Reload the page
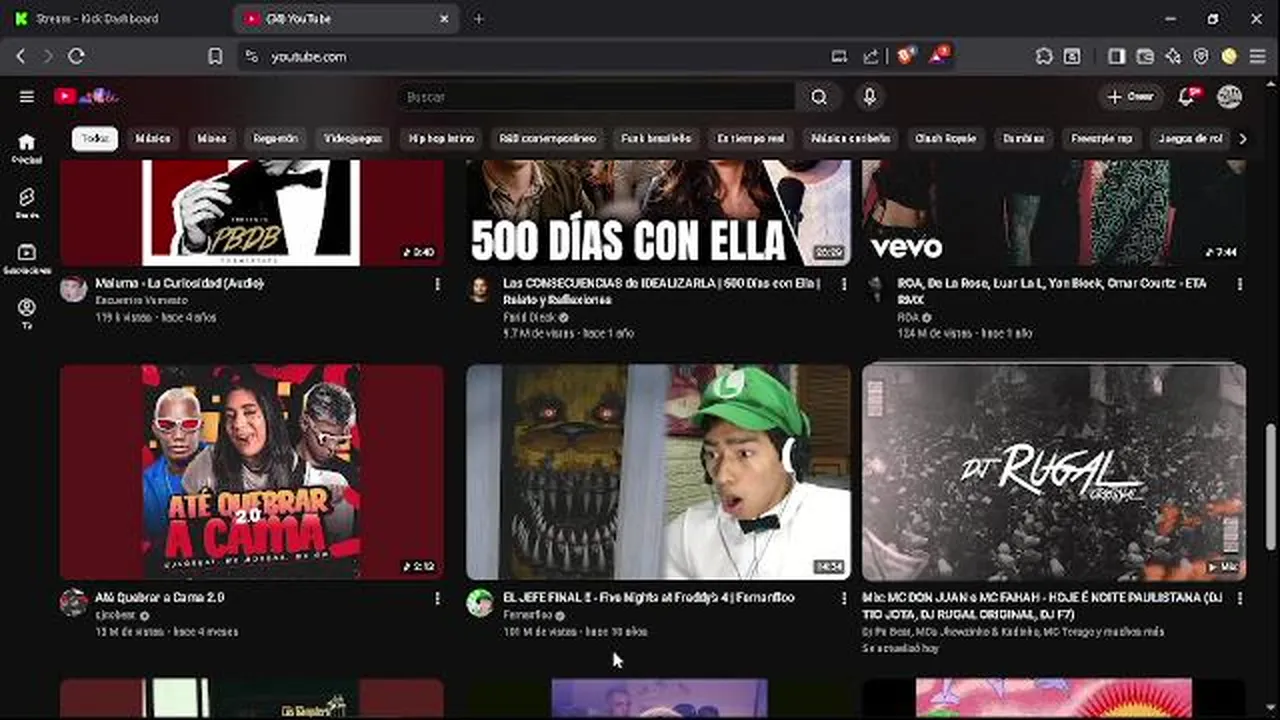 point(76,57)
